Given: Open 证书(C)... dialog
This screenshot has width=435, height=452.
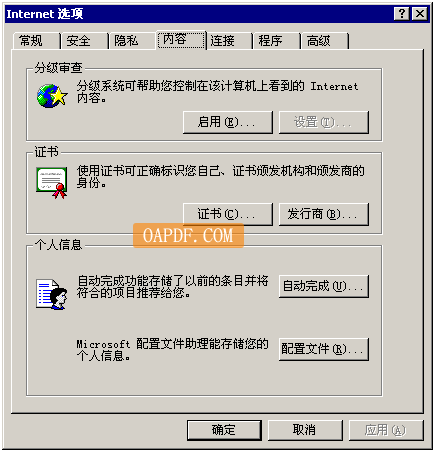Looking at the screenshot, I should [x=228, y=214].
